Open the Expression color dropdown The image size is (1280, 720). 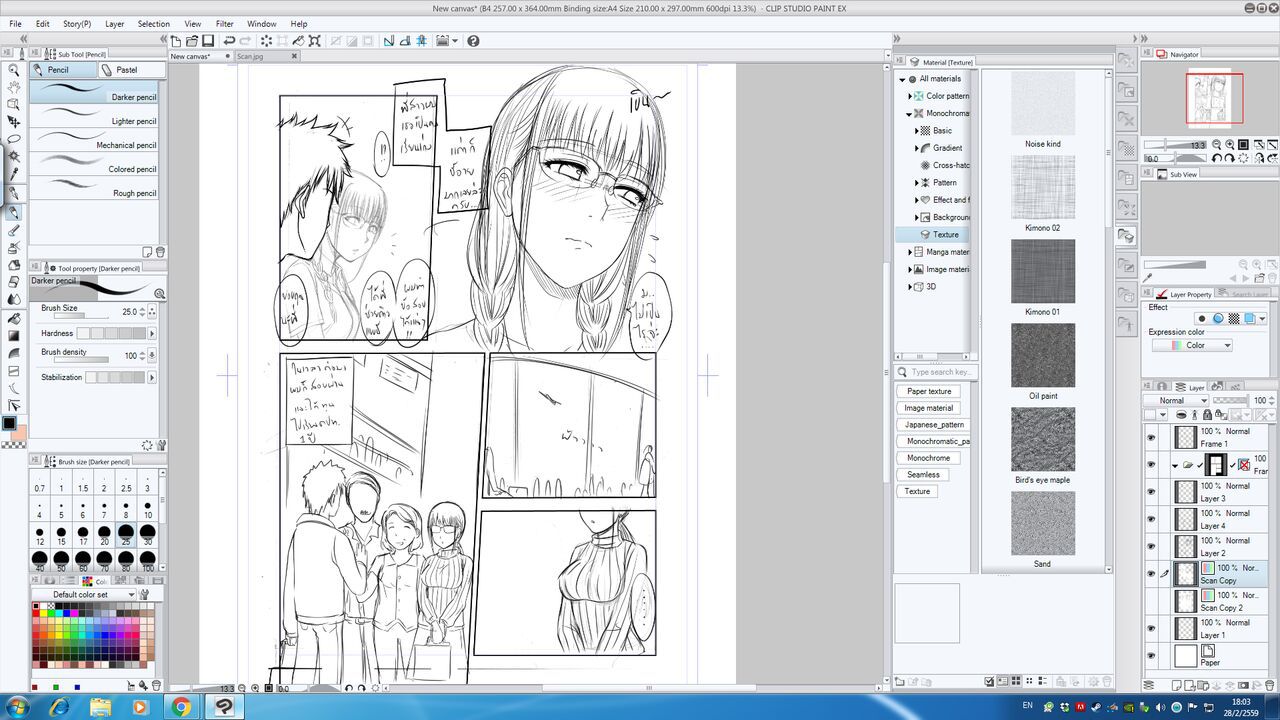[x=1192, y=345]
